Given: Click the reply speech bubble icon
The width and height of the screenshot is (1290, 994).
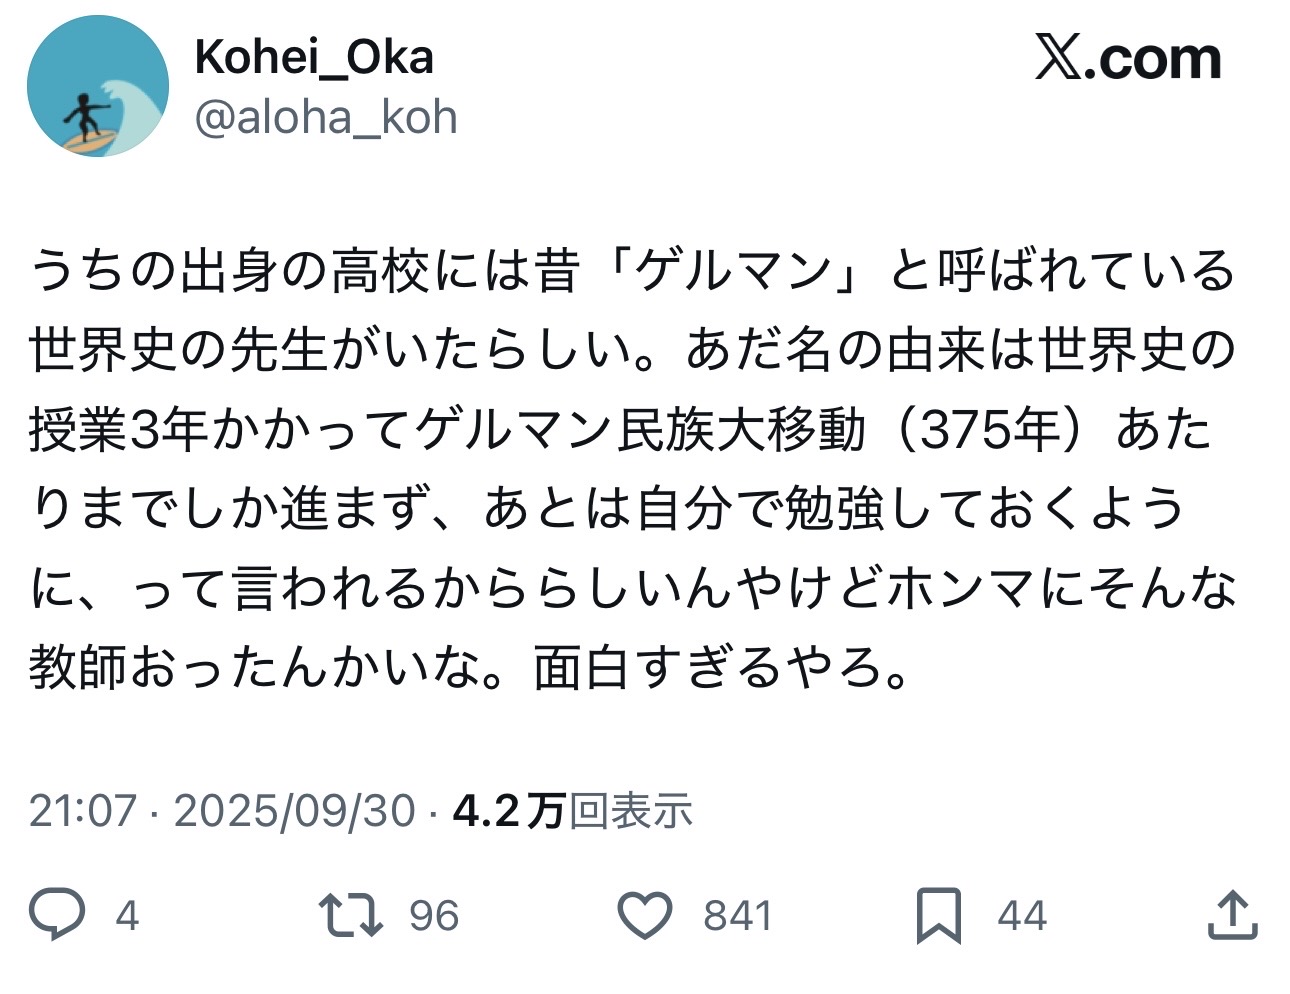Looking at the screenshot, I should [56, 915].
